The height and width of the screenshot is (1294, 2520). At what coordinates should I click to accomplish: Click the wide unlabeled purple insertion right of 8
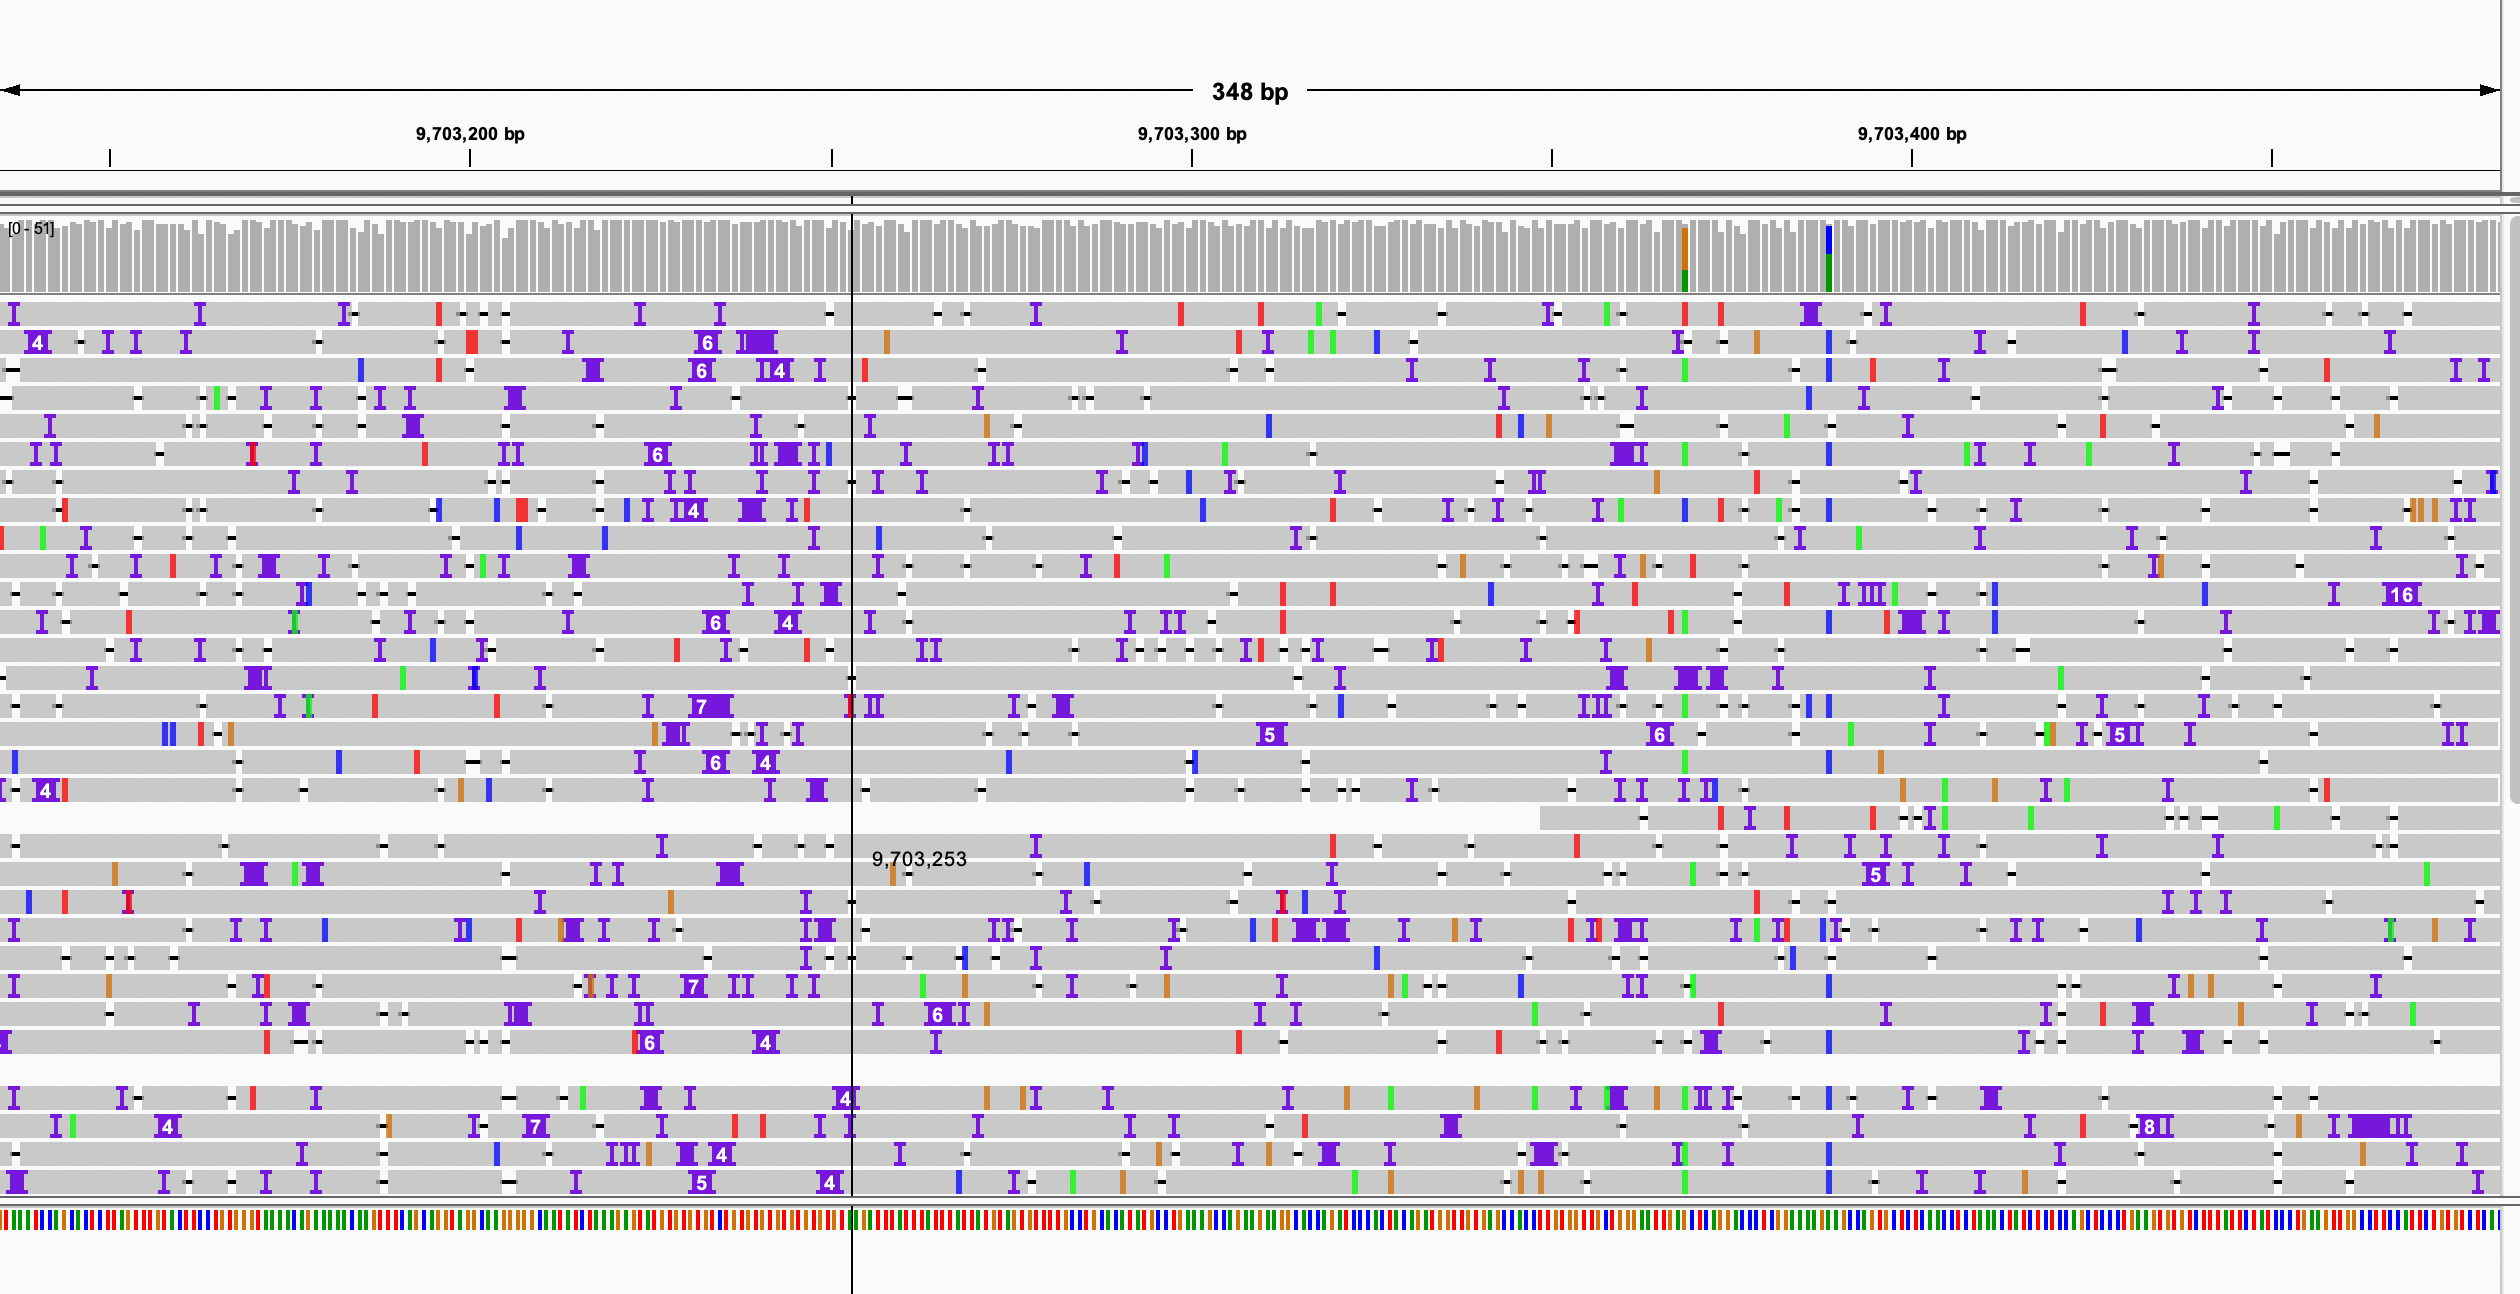[2368, 1127]
